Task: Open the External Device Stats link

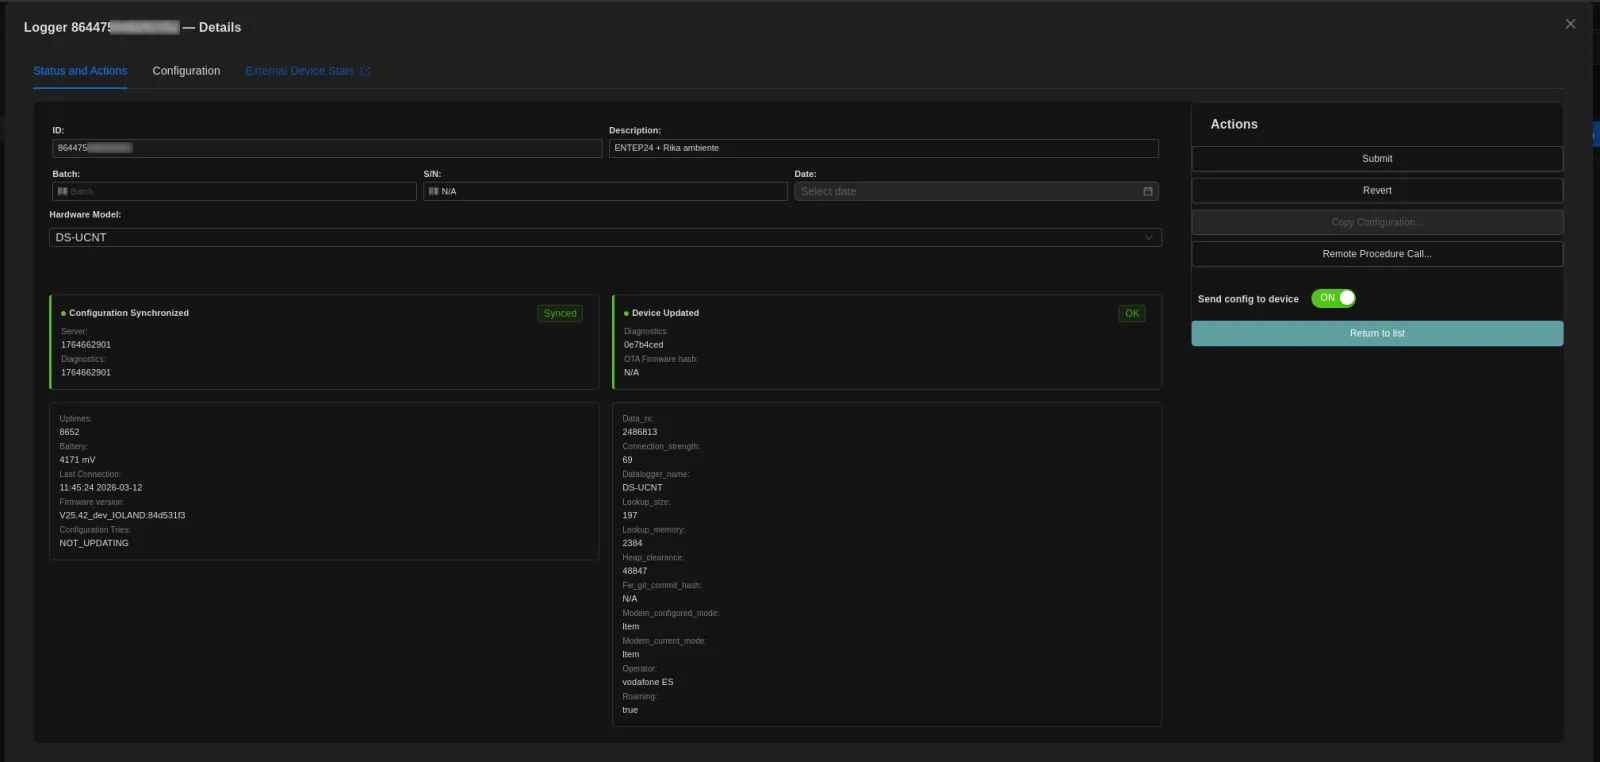Action: 307,71
